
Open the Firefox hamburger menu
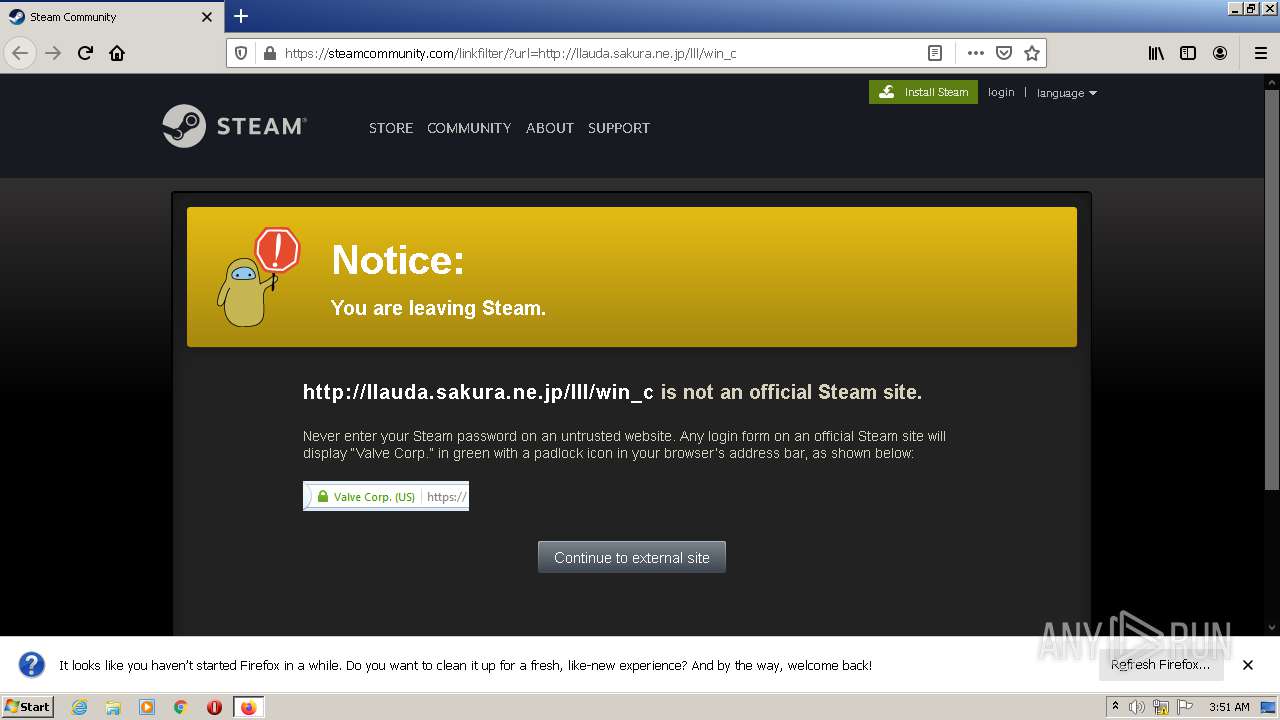[x=1260, y=53]
